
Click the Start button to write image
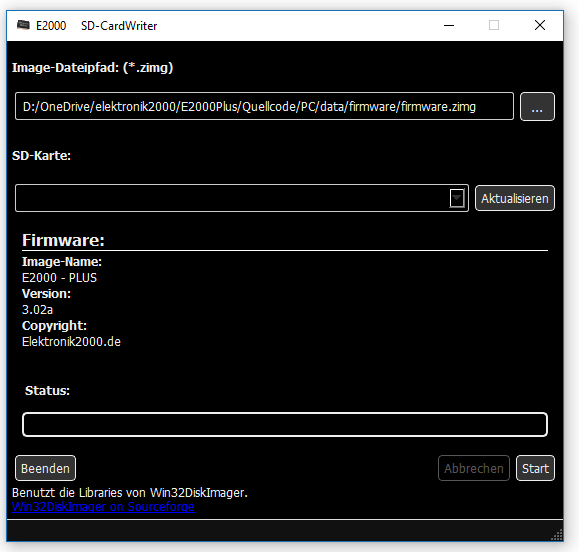(535, 468)
